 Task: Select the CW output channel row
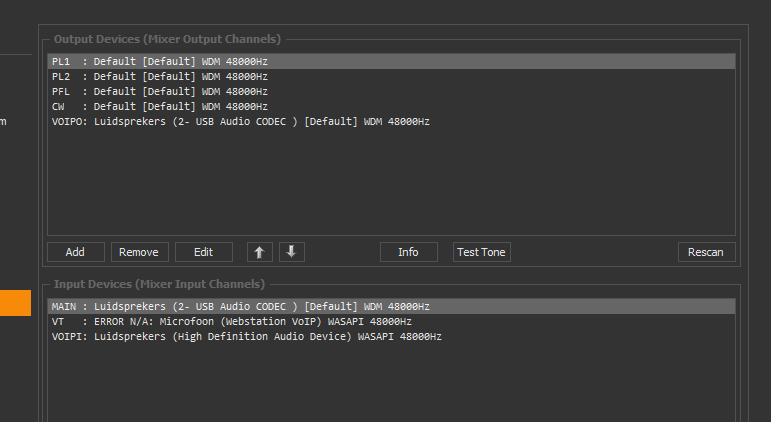click(160, 106)
